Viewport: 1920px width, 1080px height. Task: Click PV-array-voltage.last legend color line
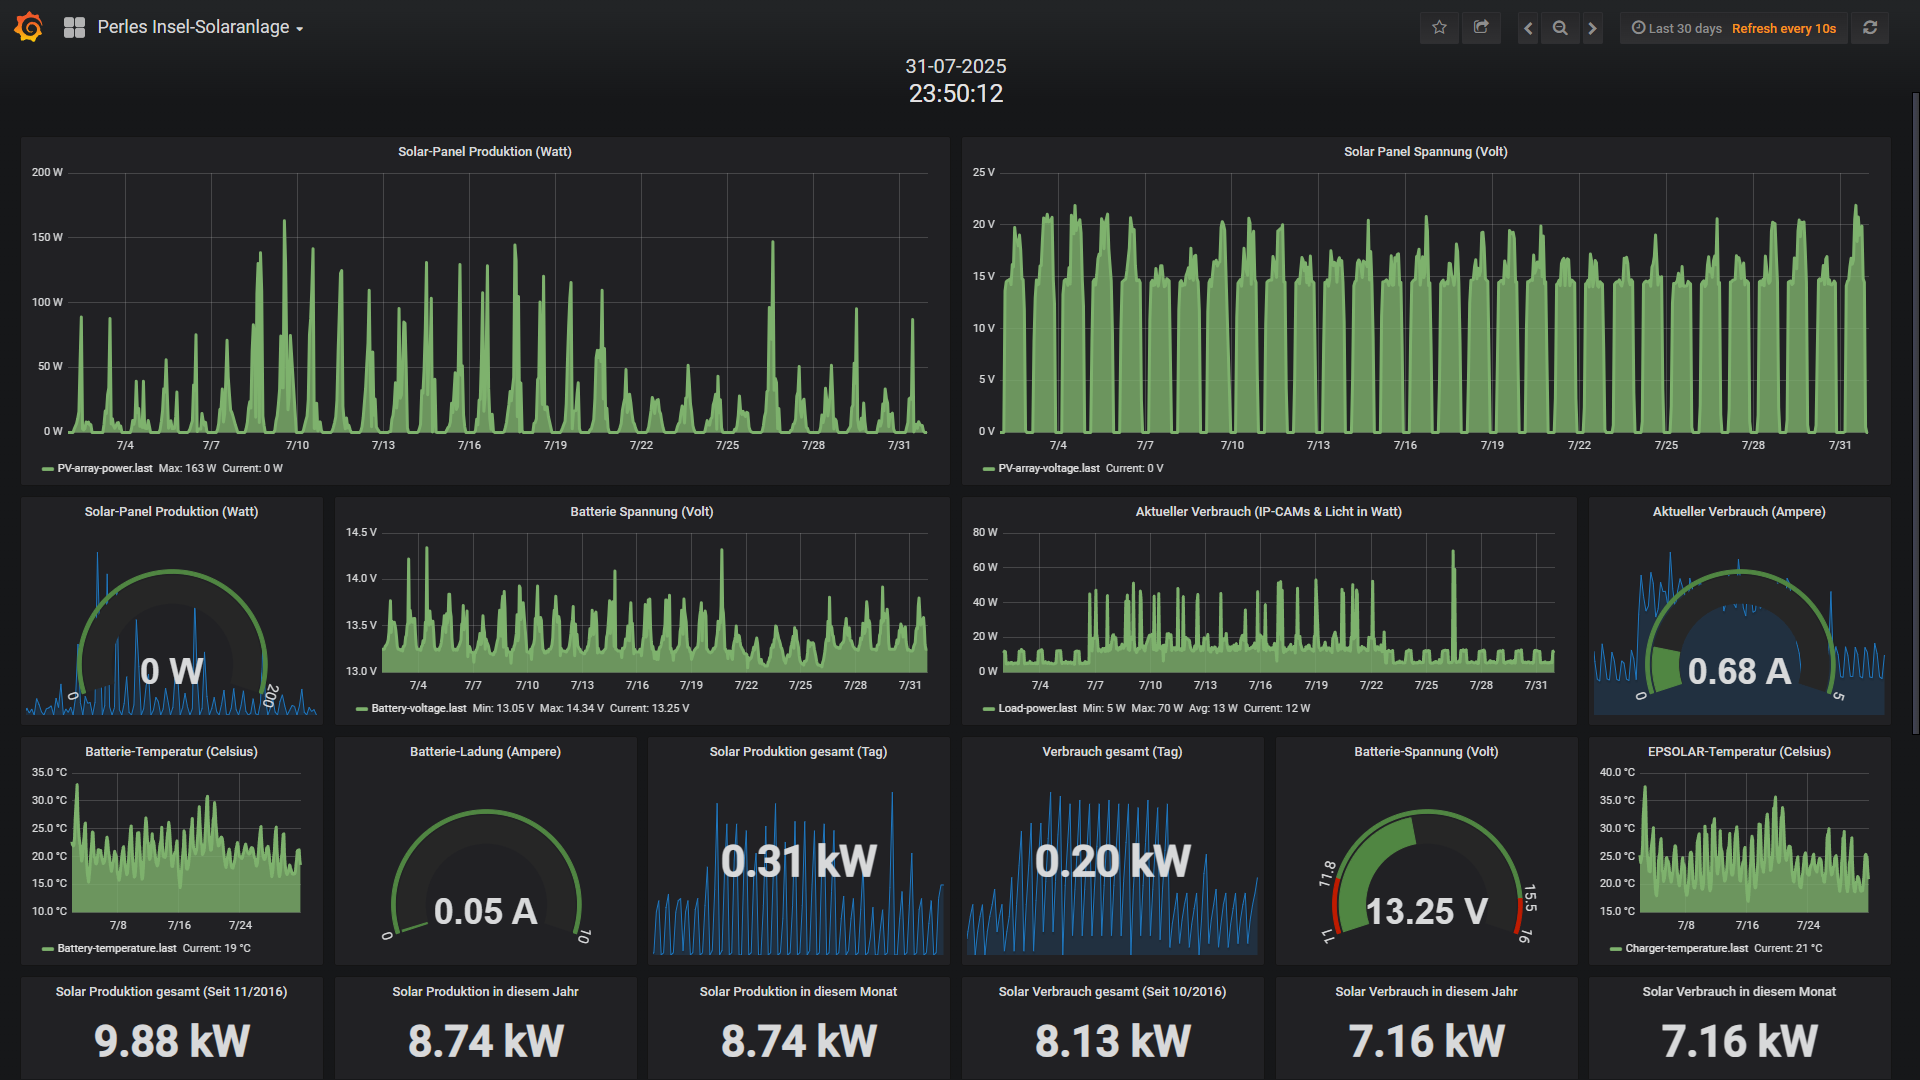[x=988, y=469]
